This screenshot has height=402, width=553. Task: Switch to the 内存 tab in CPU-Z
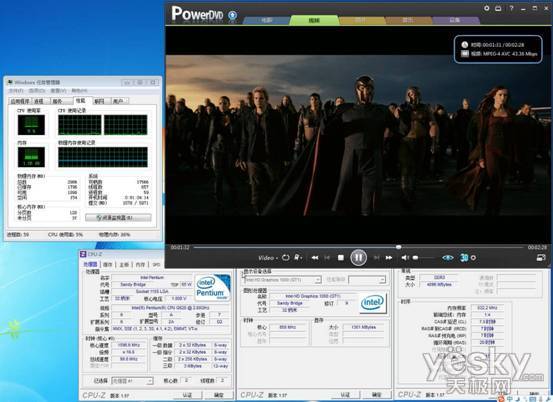(140, 264)
